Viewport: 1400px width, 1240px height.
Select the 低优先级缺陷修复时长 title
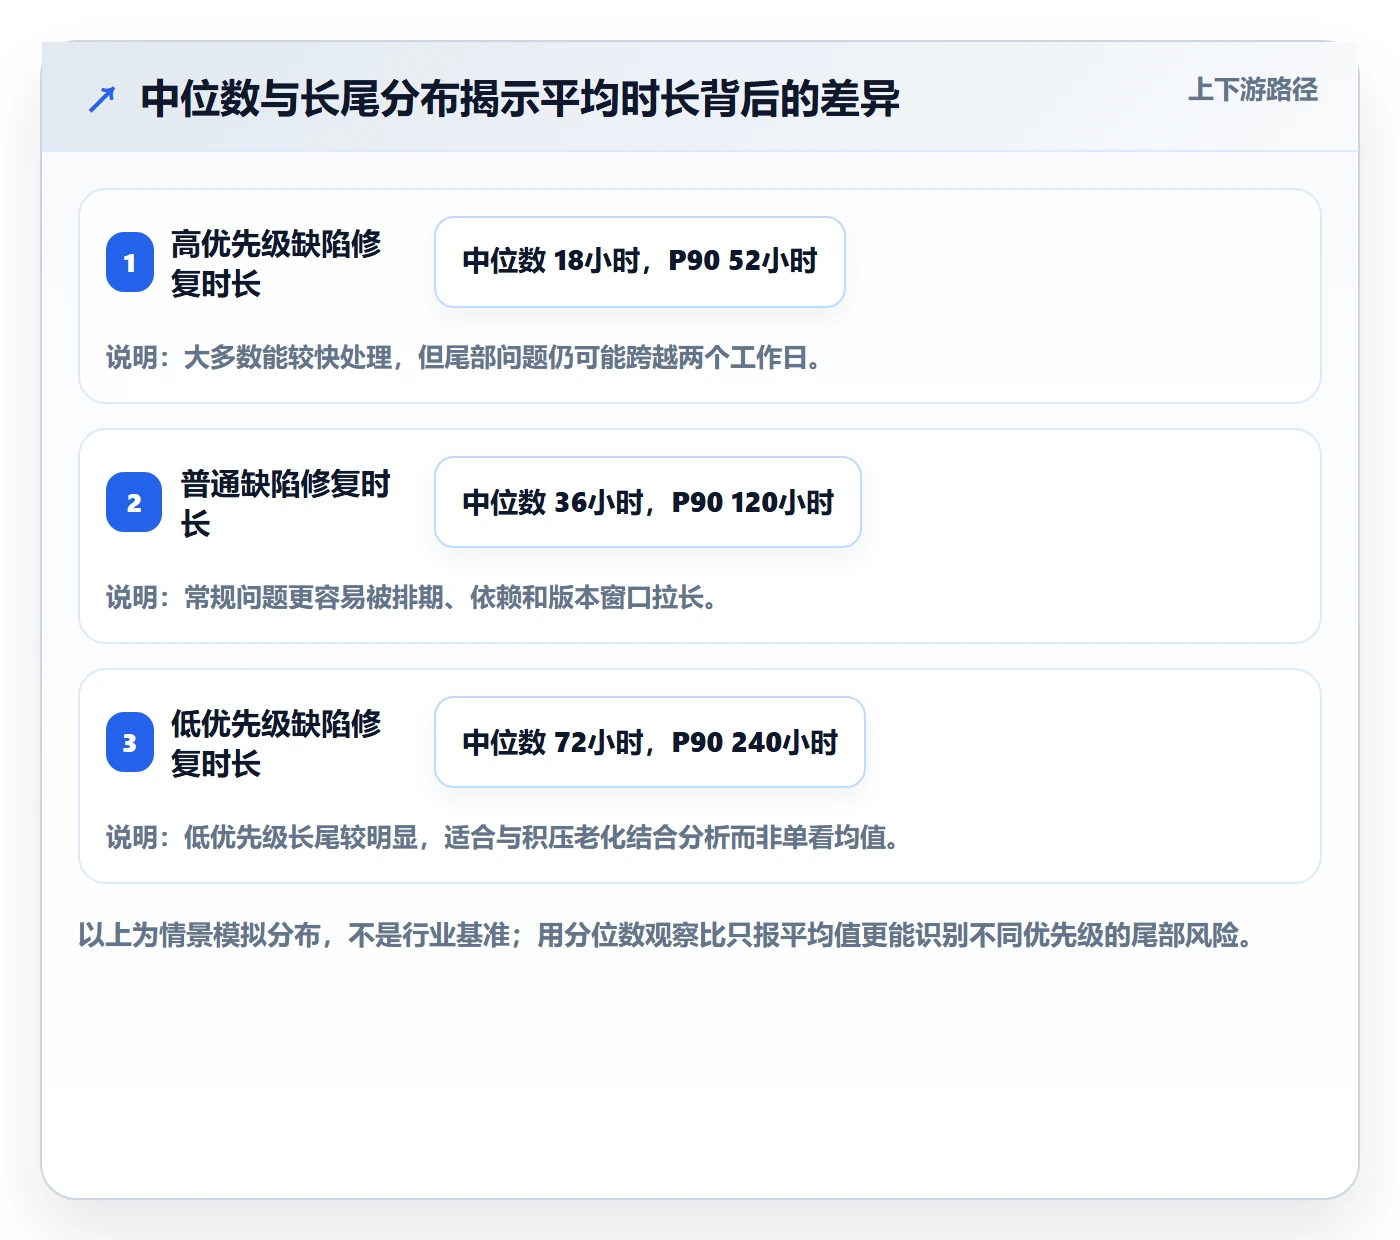point(276,743)
